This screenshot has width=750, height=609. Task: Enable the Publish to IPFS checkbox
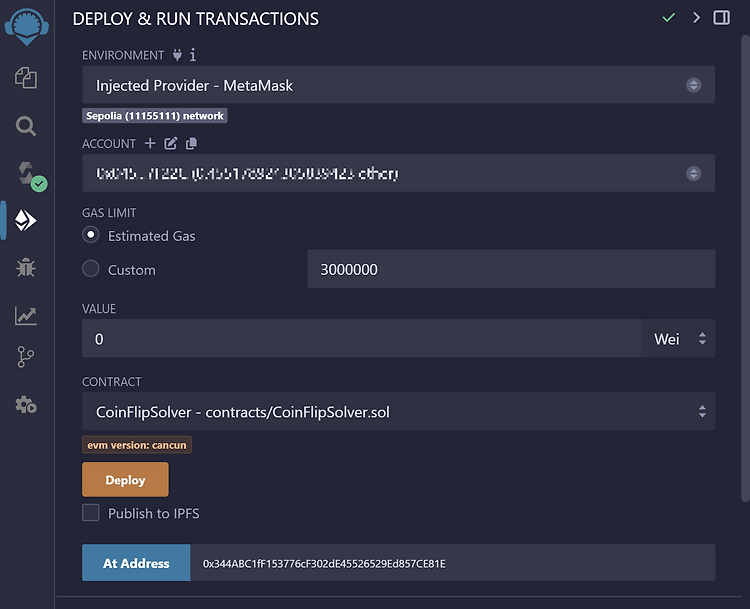91,512
